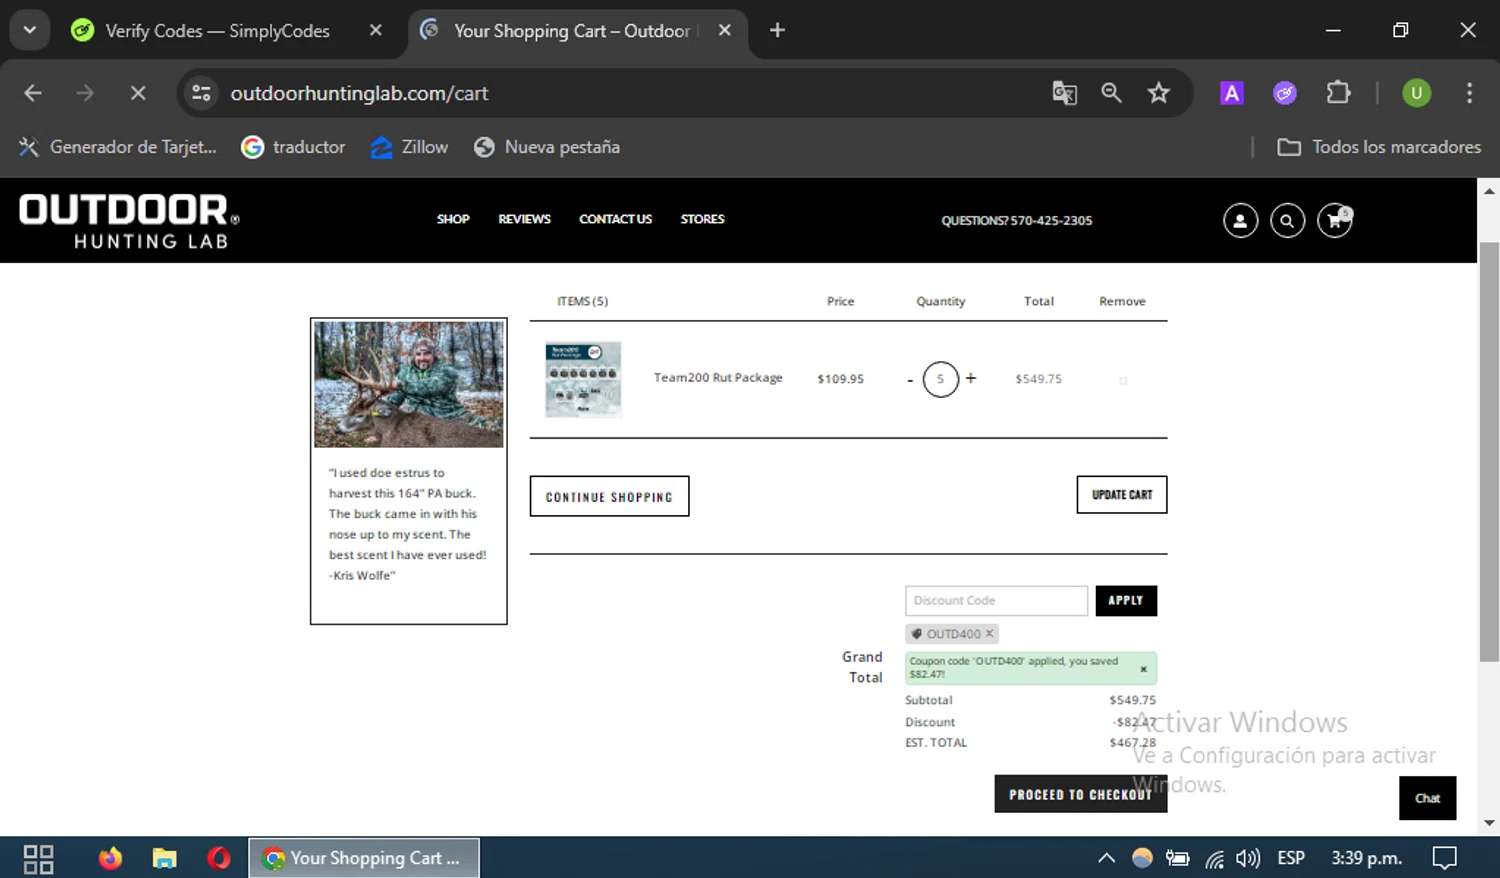Screen dimensions: 1500x878
Task: Open the STORES menu item
Action: pyautogui.click(x=702, y=219)
